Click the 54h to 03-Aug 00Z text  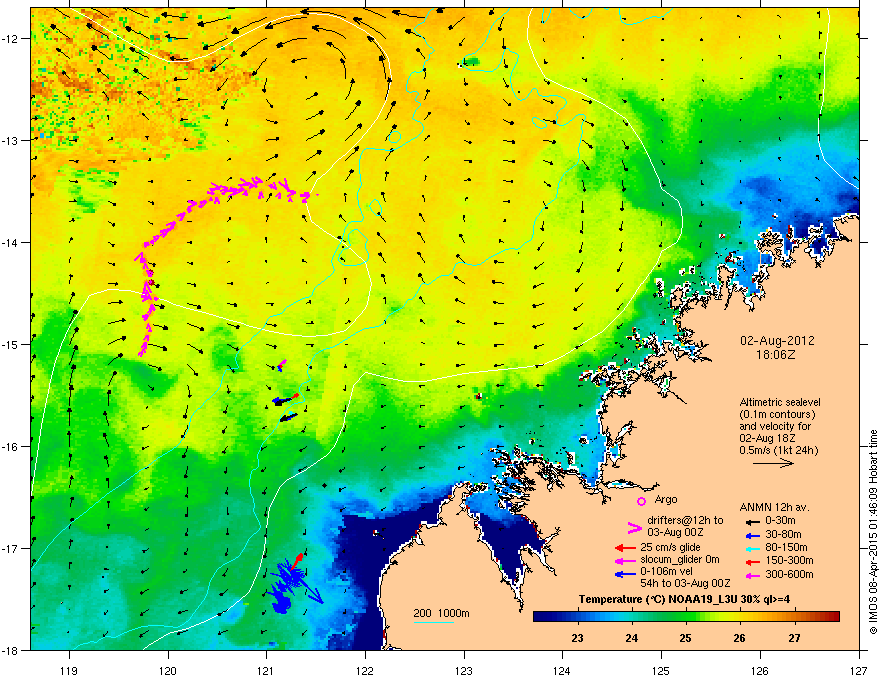tap(685, 583)
